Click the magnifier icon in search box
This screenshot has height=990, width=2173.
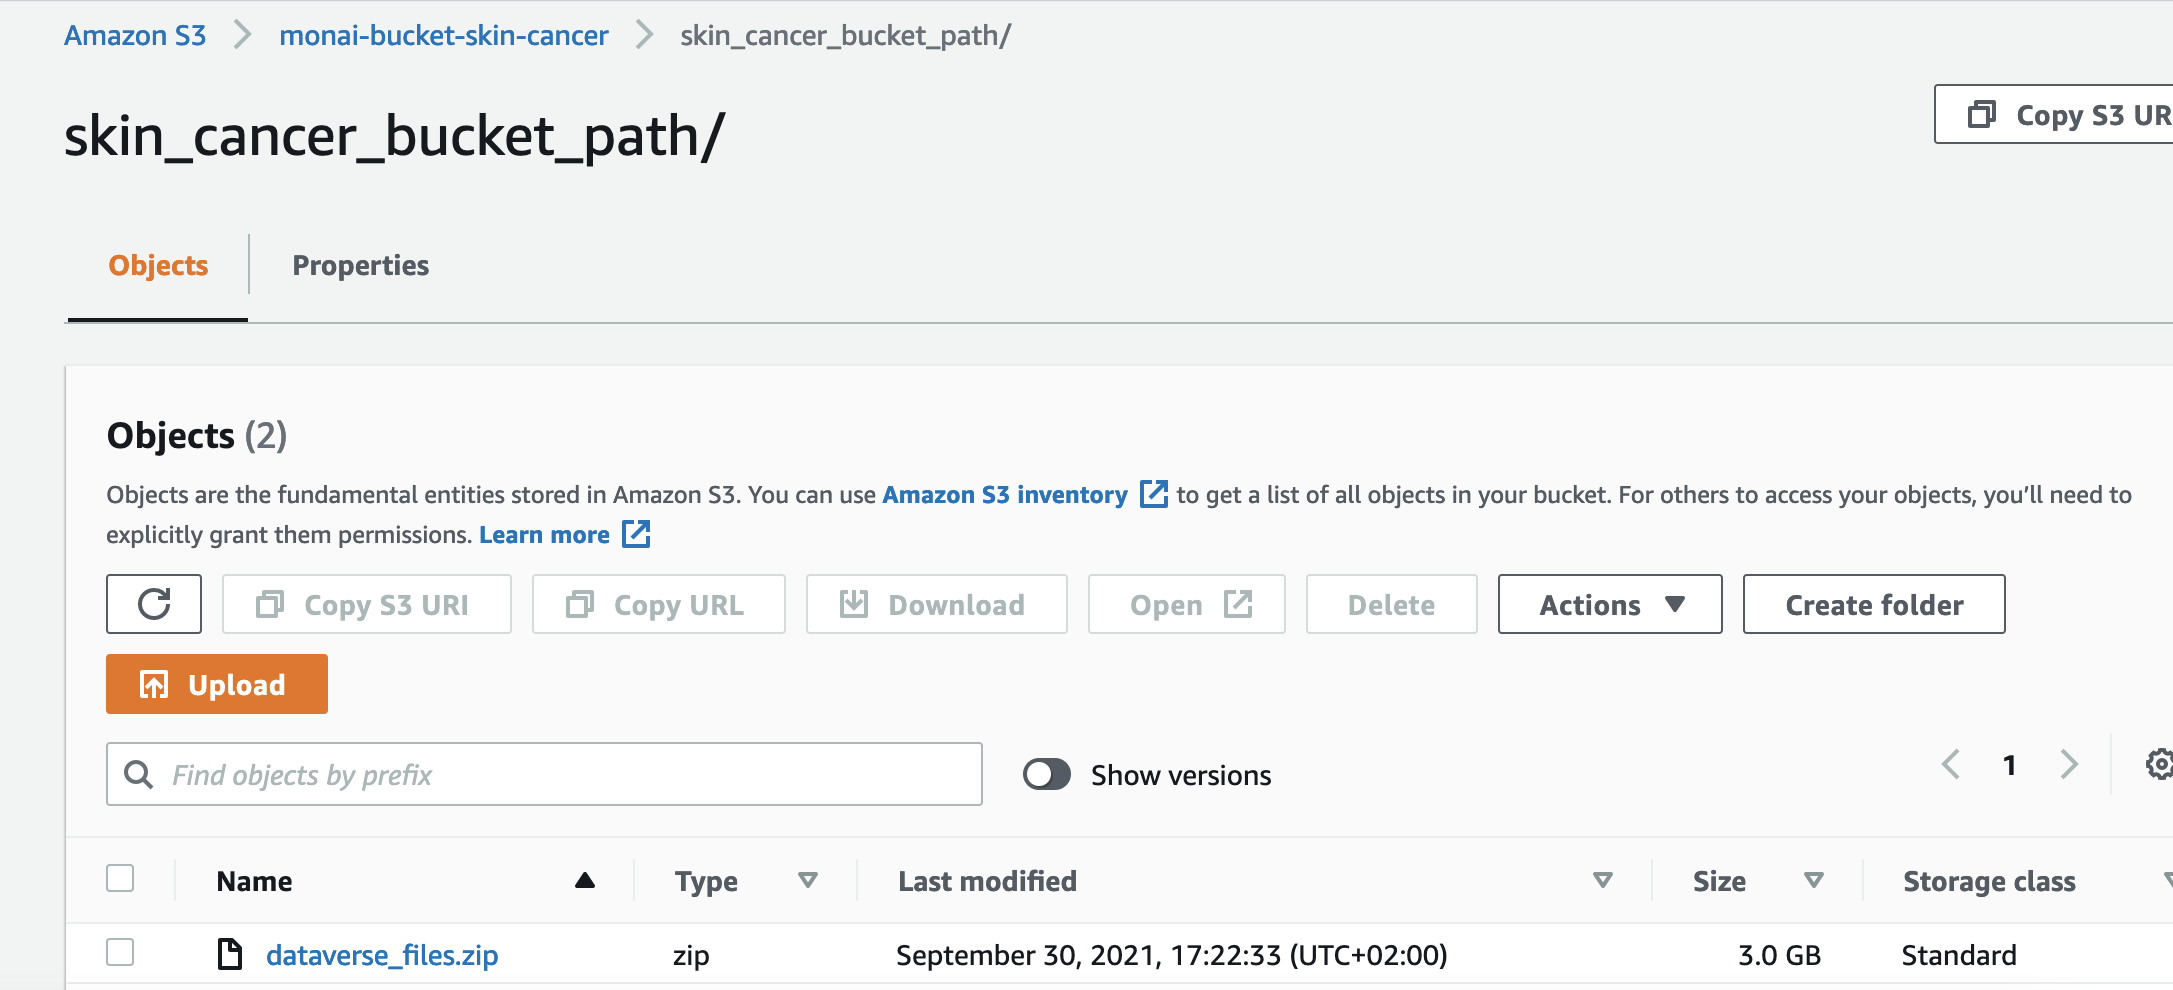point(138,774)
